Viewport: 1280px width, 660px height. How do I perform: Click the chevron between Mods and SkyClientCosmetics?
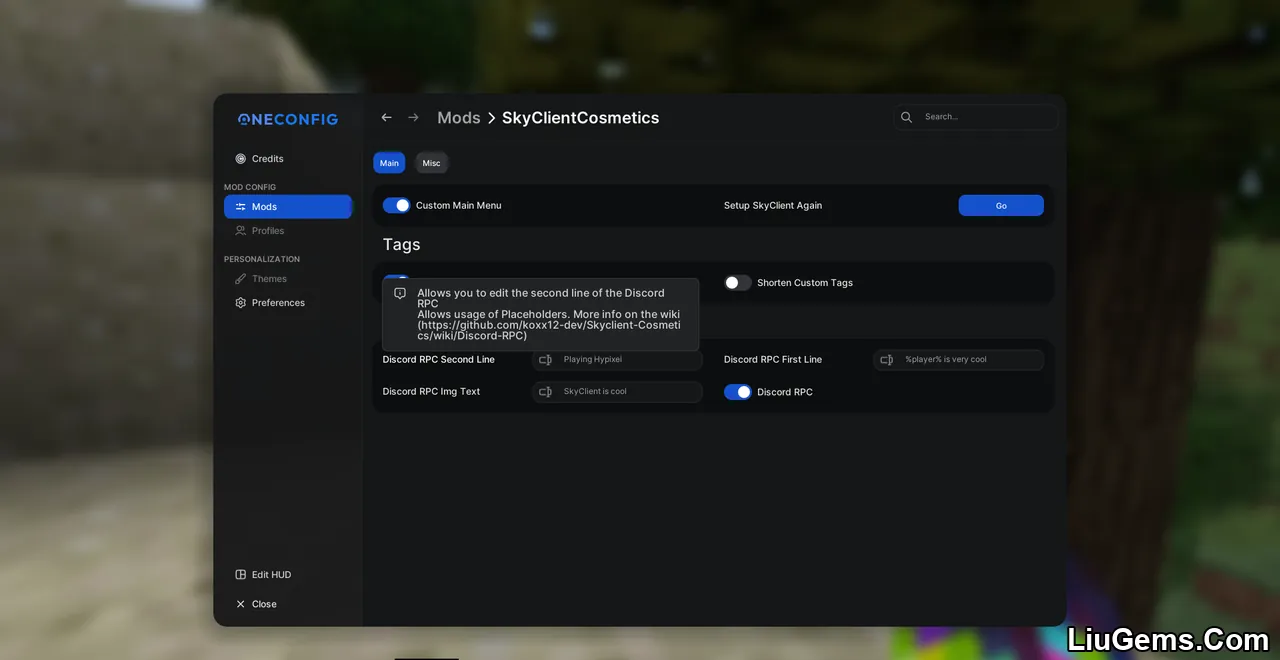(x=491, y=118)
